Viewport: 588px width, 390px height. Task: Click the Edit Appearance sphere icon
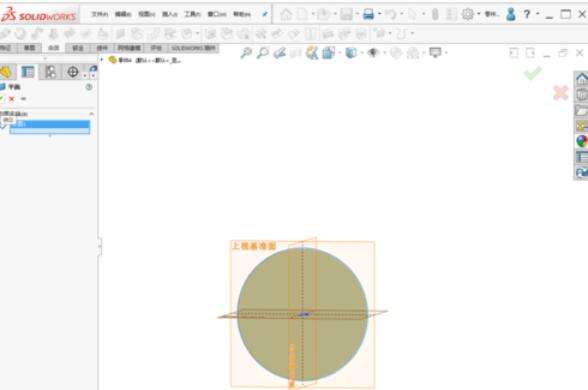click(x=396, y=53)
